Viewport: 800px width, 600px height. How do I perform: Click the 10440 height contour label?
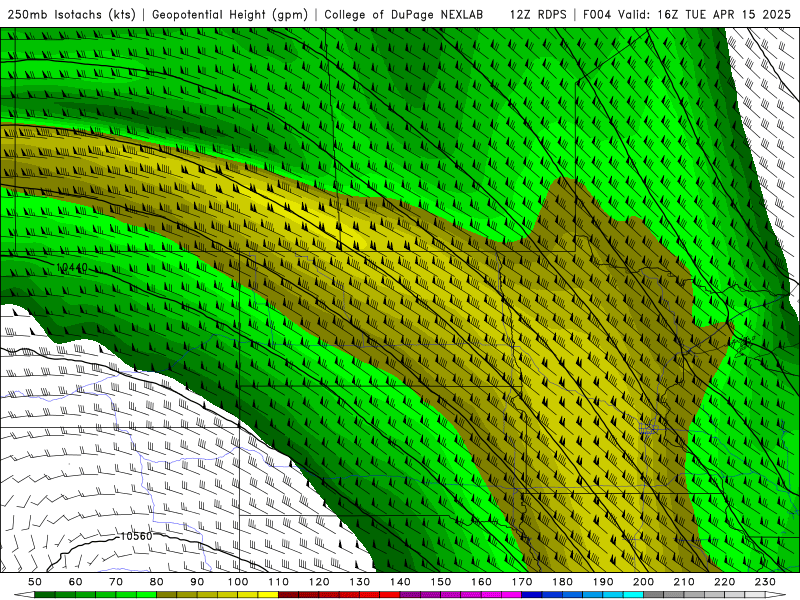(x=71, y=267)
